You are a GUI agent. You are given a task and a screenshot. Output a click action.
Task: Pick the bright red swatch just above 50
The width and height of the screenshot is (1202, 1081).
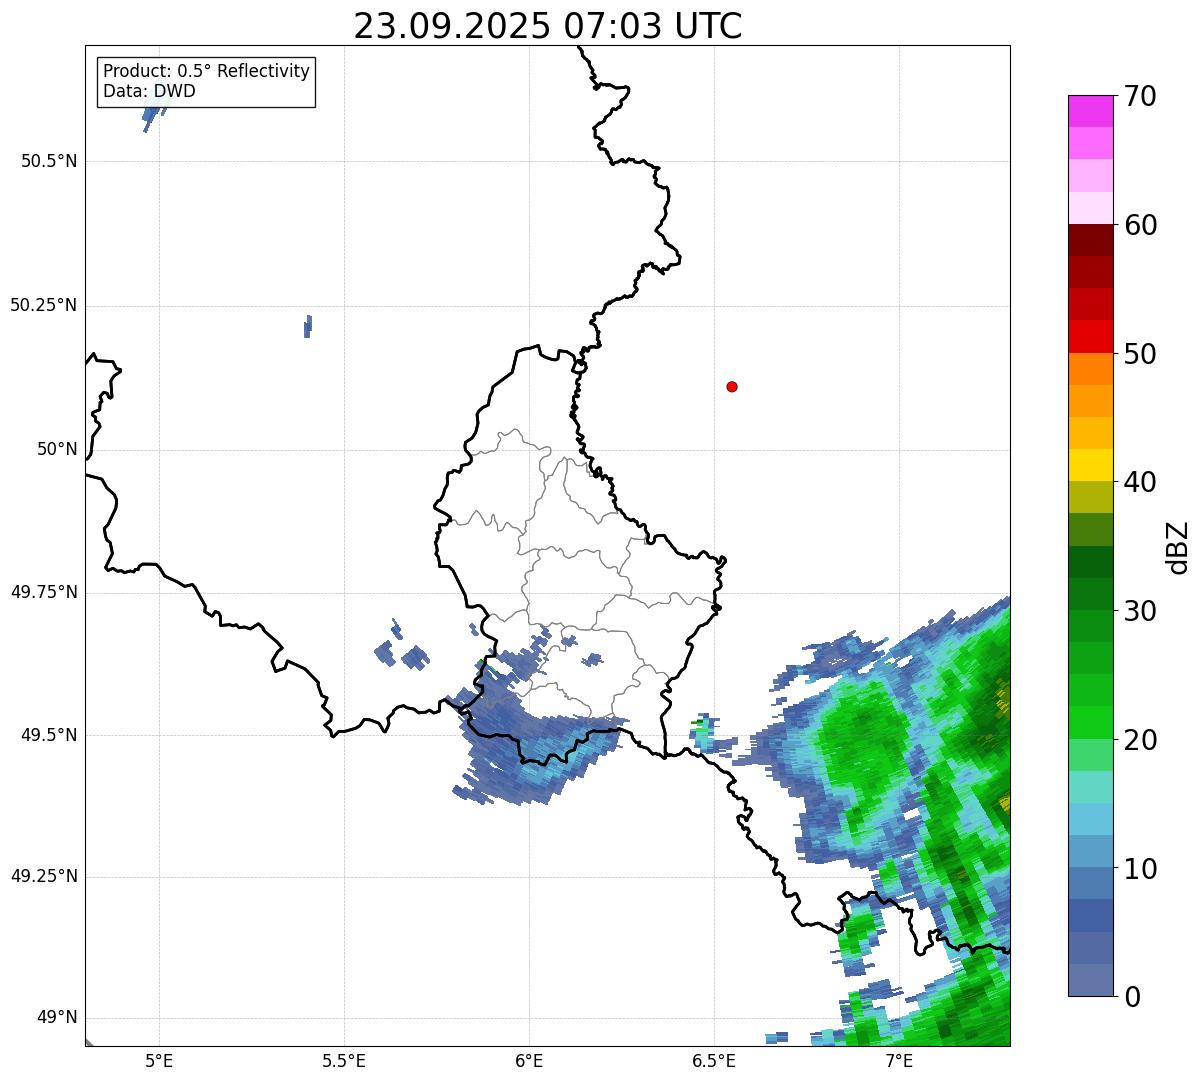[x=1091, y=337]
